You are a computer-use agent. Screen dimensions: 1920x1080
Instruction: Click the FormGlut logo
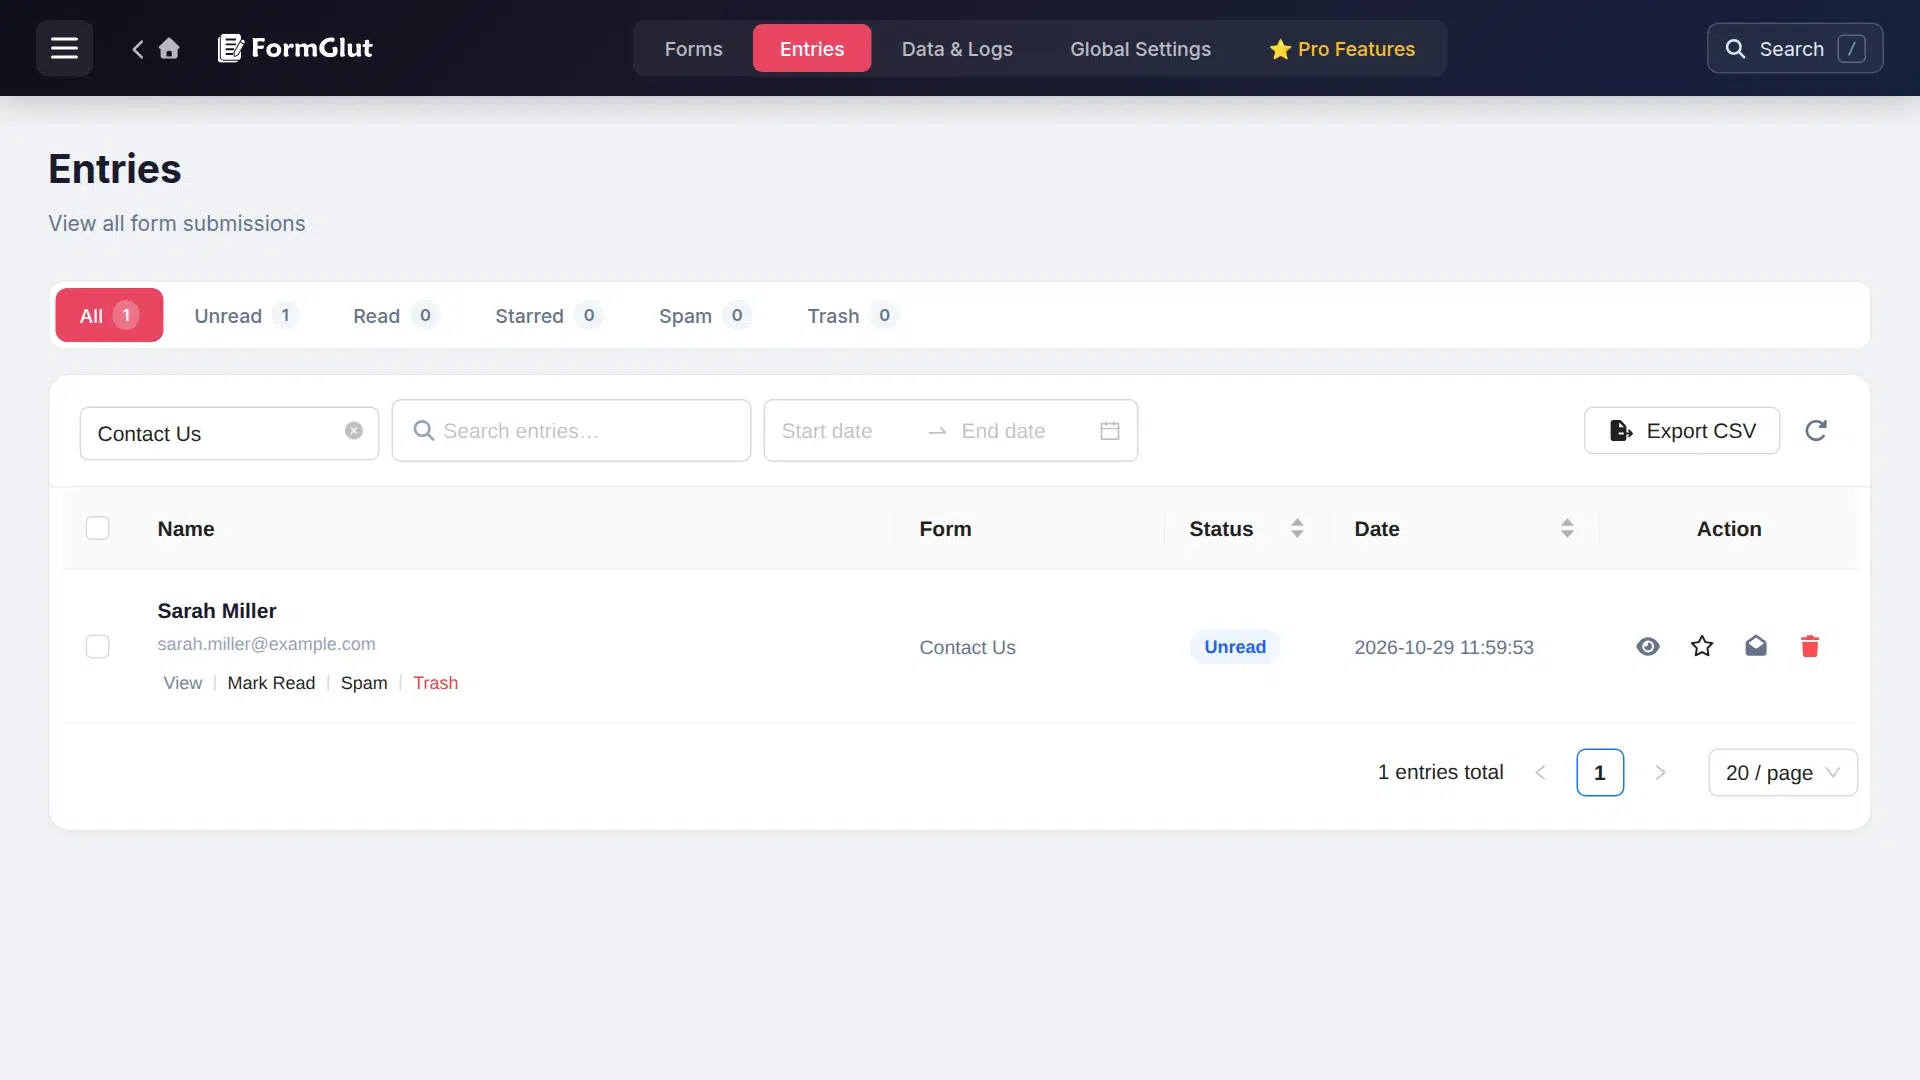point(295,48)
